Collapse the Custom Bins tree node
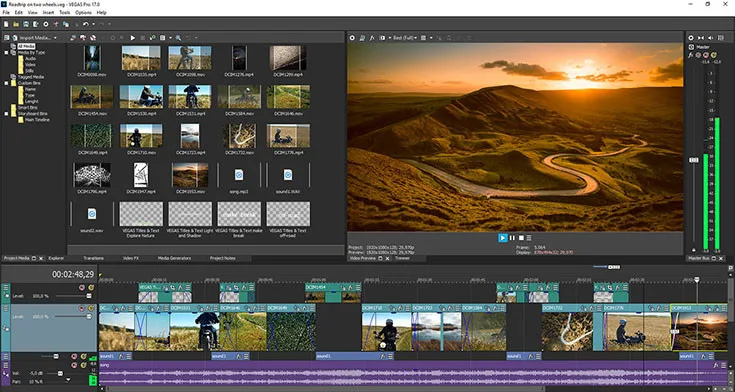Viewport: 735px width, 392px height. (7, 83)
